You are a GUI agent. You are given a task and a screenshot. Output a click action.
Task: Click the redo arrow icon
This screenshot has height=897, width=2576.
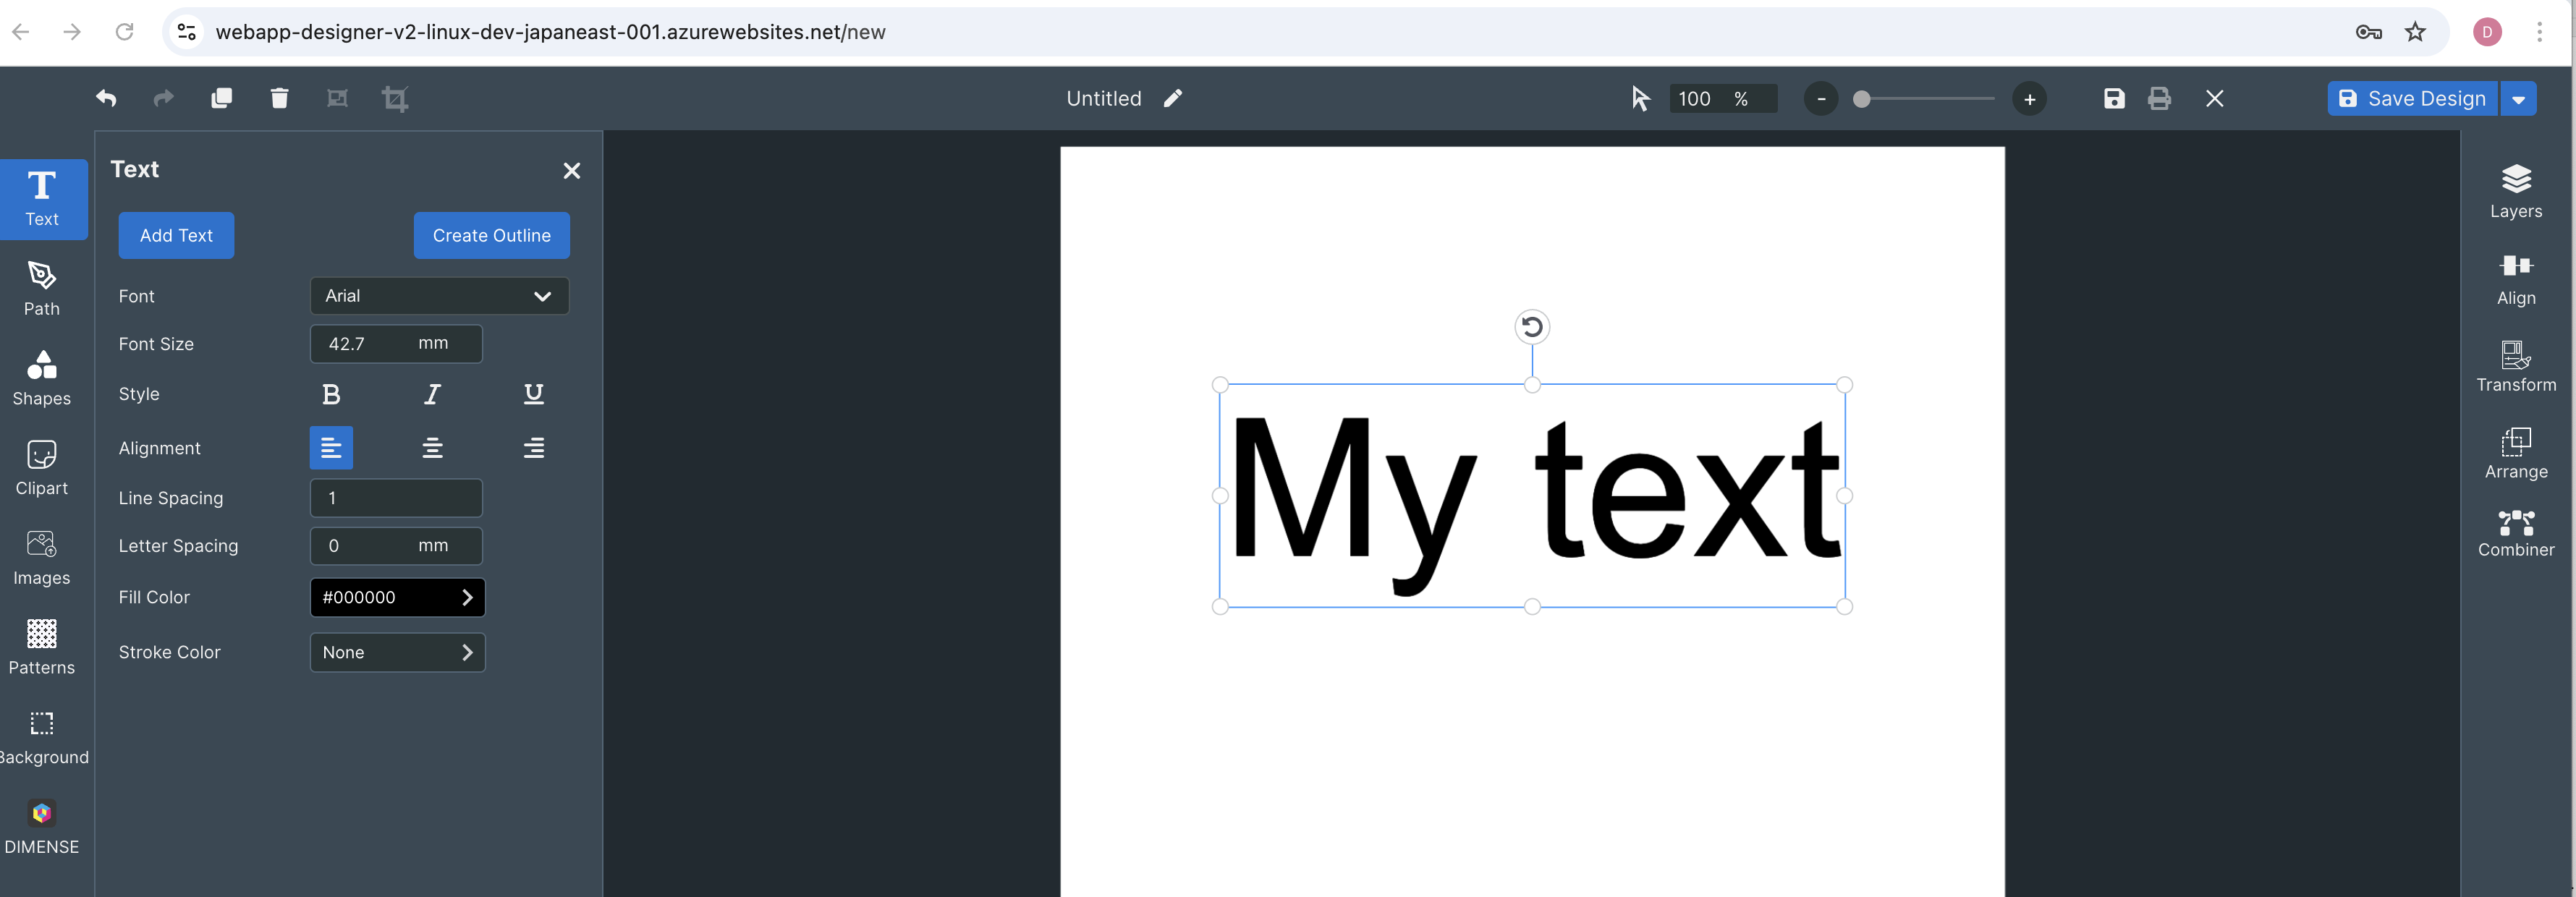coord(163,98)
